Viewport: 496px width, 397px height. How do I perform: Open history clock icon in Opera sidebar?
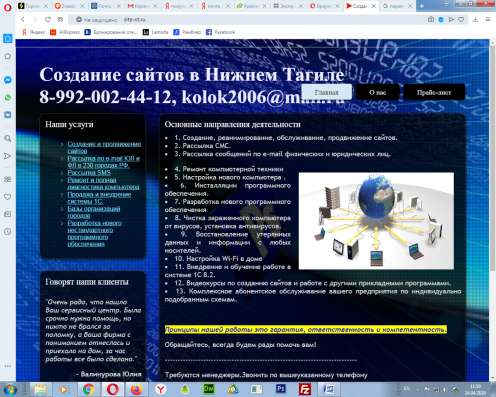[8, 231]
